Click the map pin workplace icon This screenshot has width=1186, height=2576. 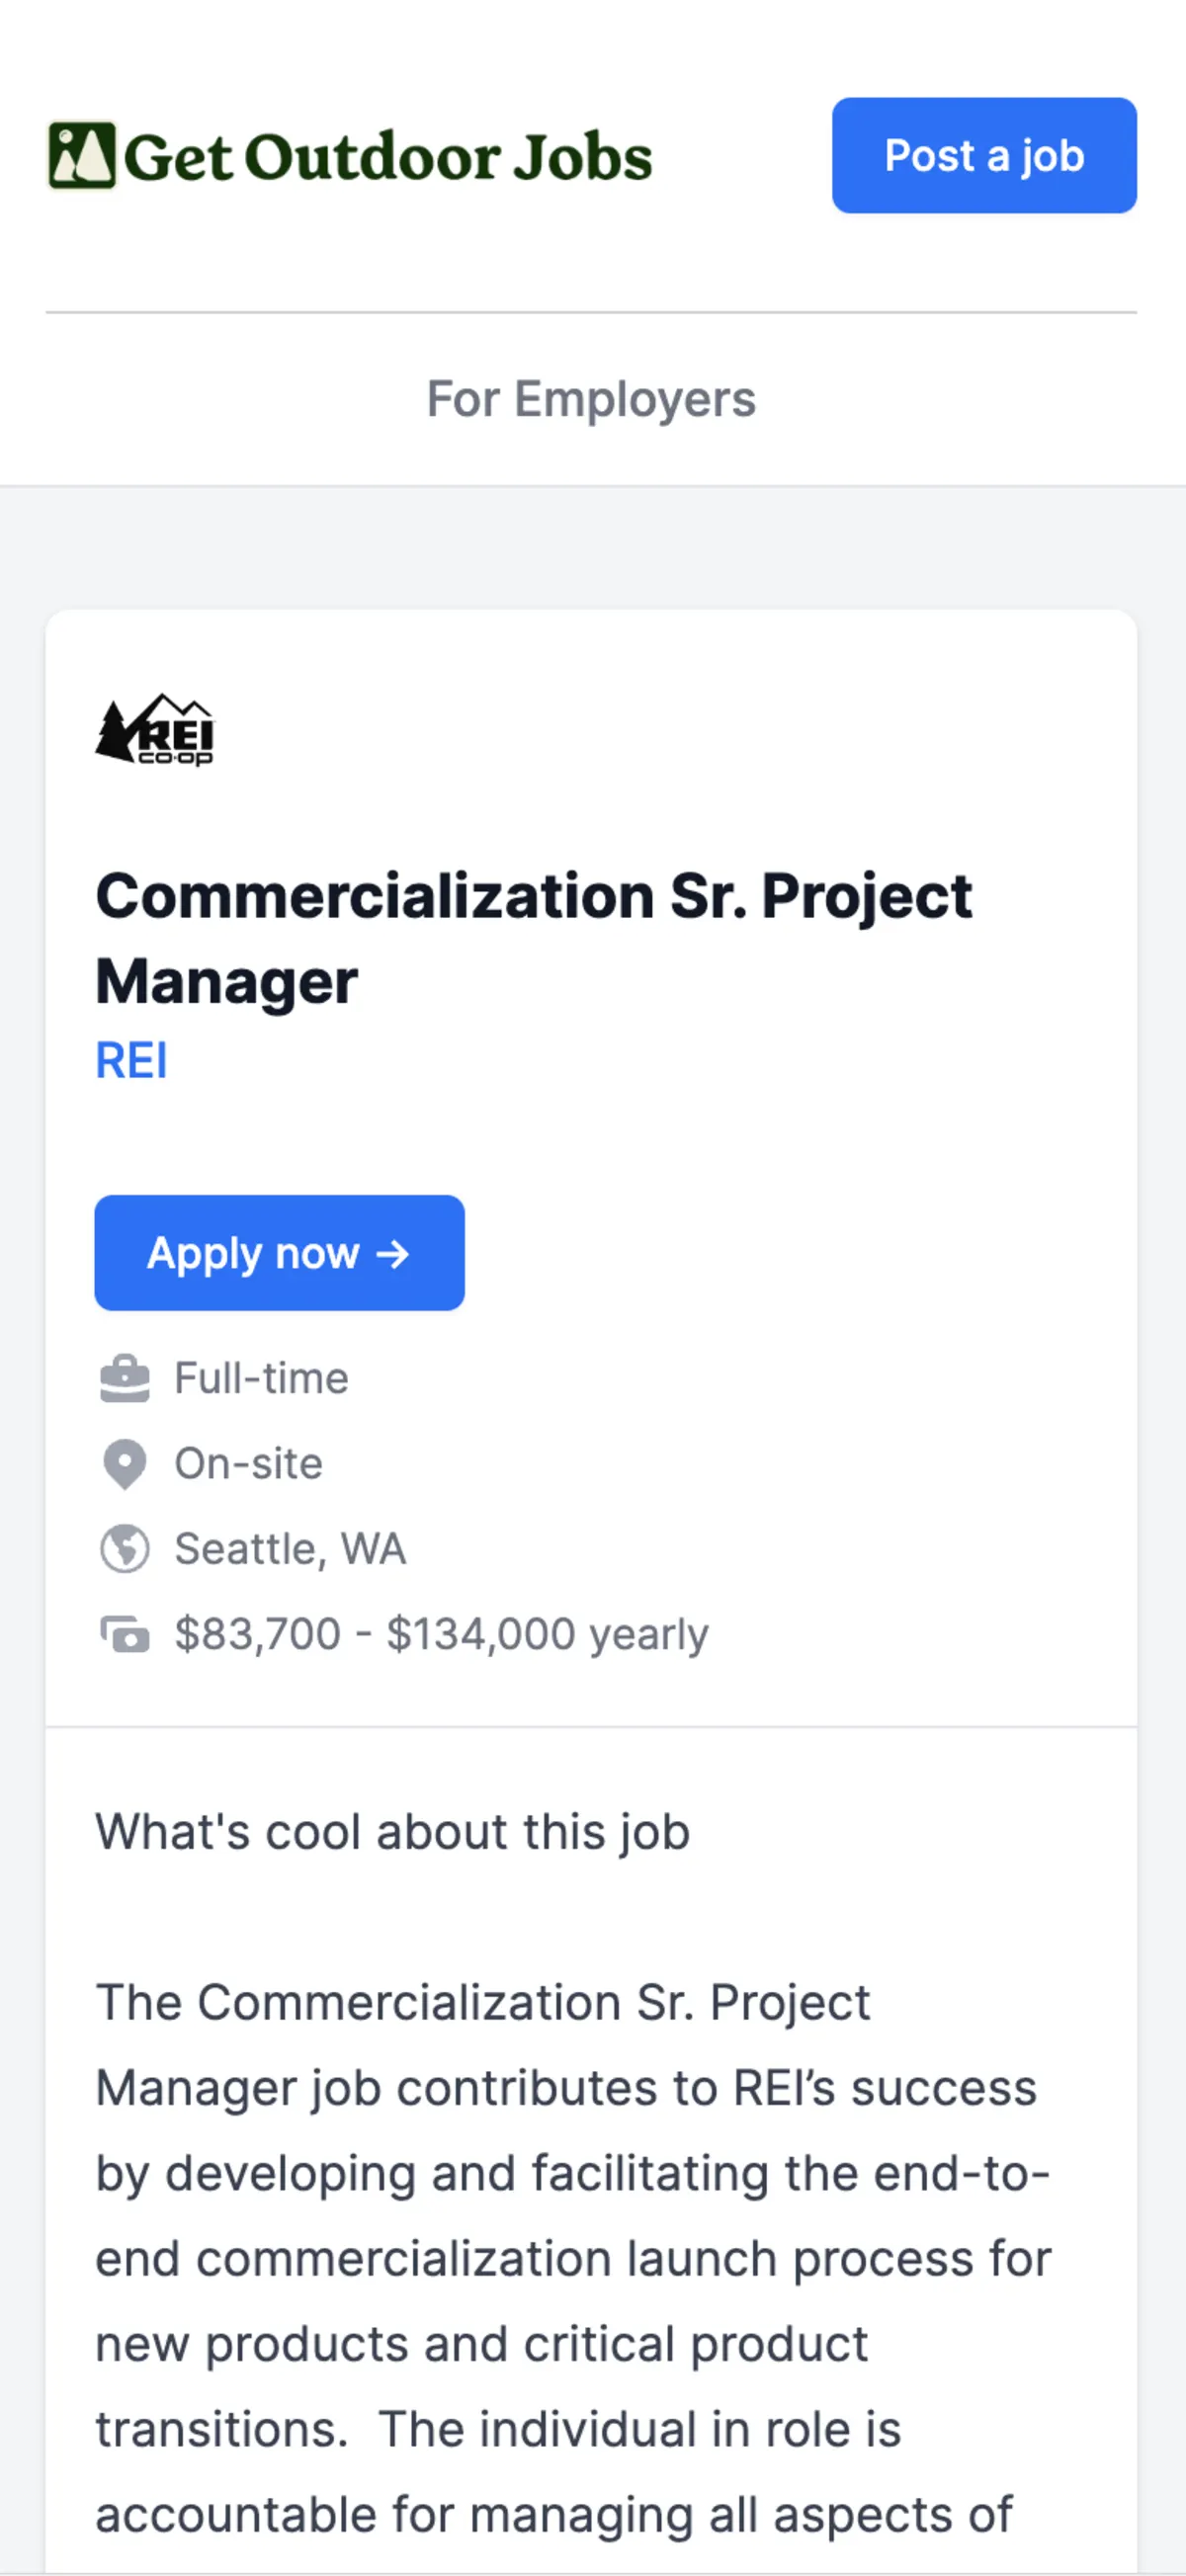[125, 1464]
